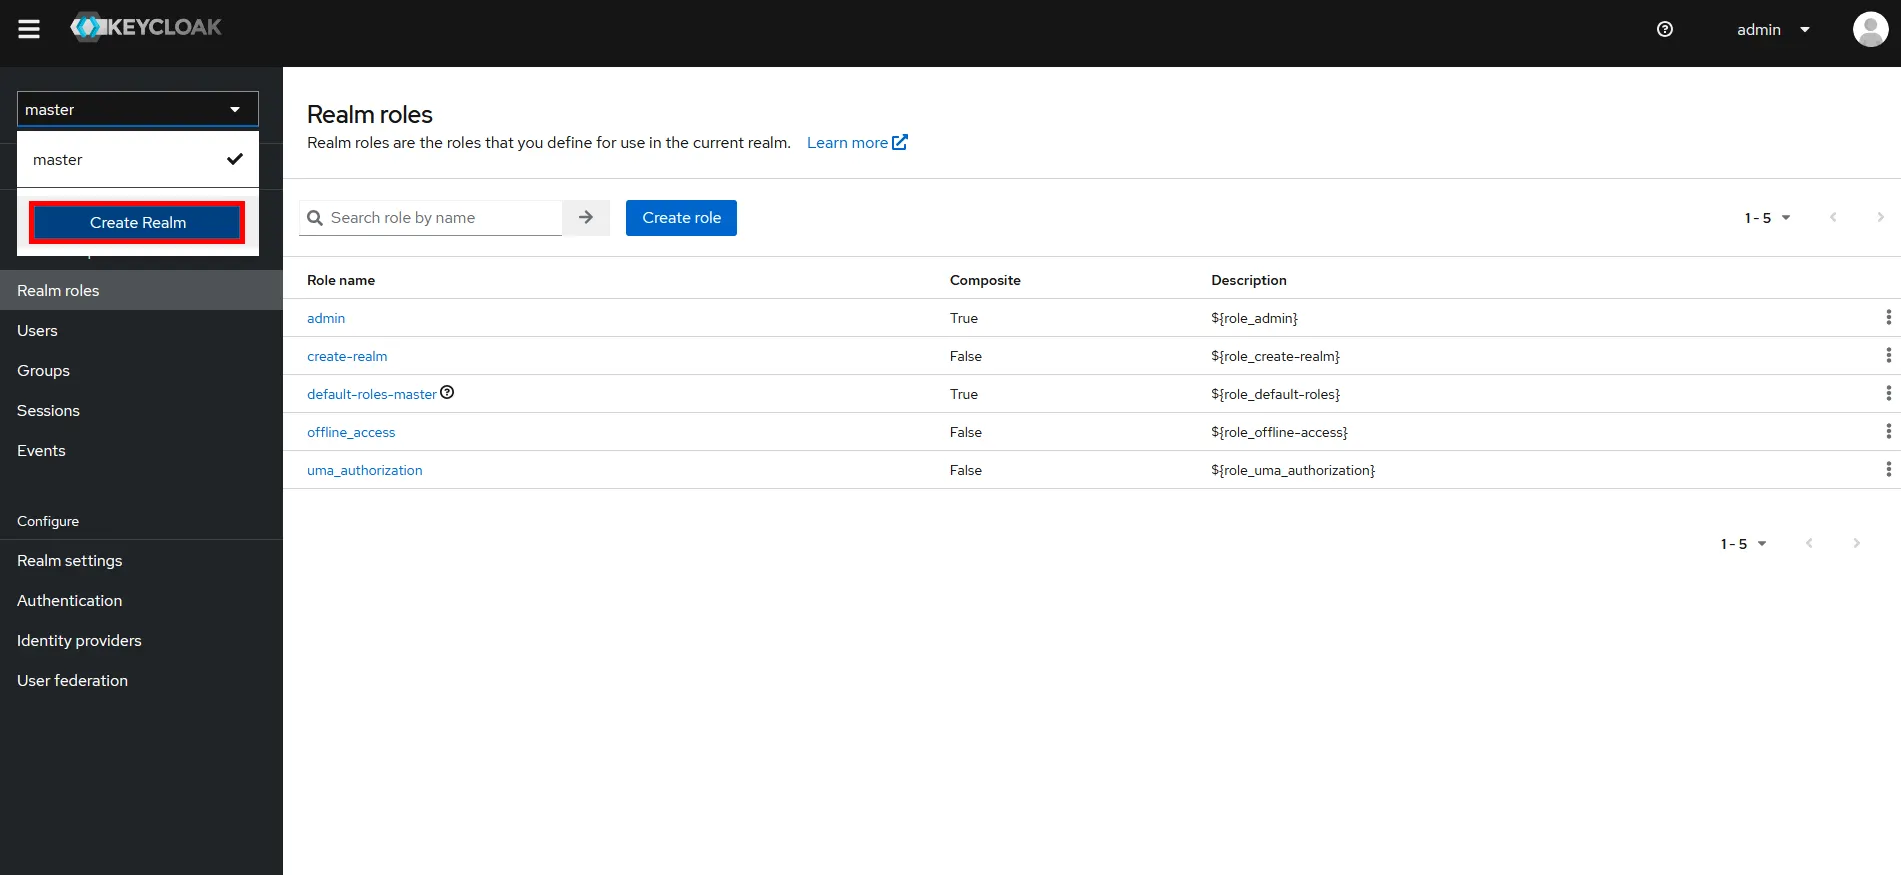Open kebab menu for create-realm role

[1888, 355]
